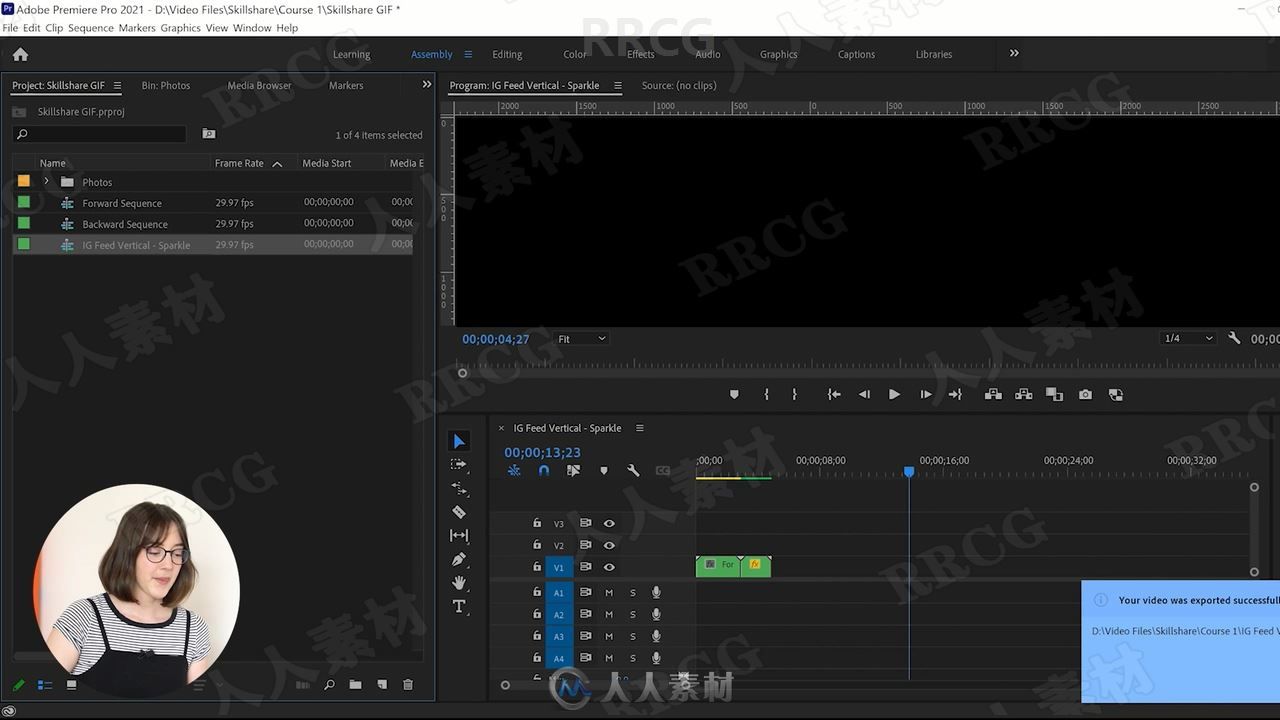This screenshot has height=720, width=1280.
Task: Open Assembly workspace menu
Action: pyautogui.click(x=468, y=54)
